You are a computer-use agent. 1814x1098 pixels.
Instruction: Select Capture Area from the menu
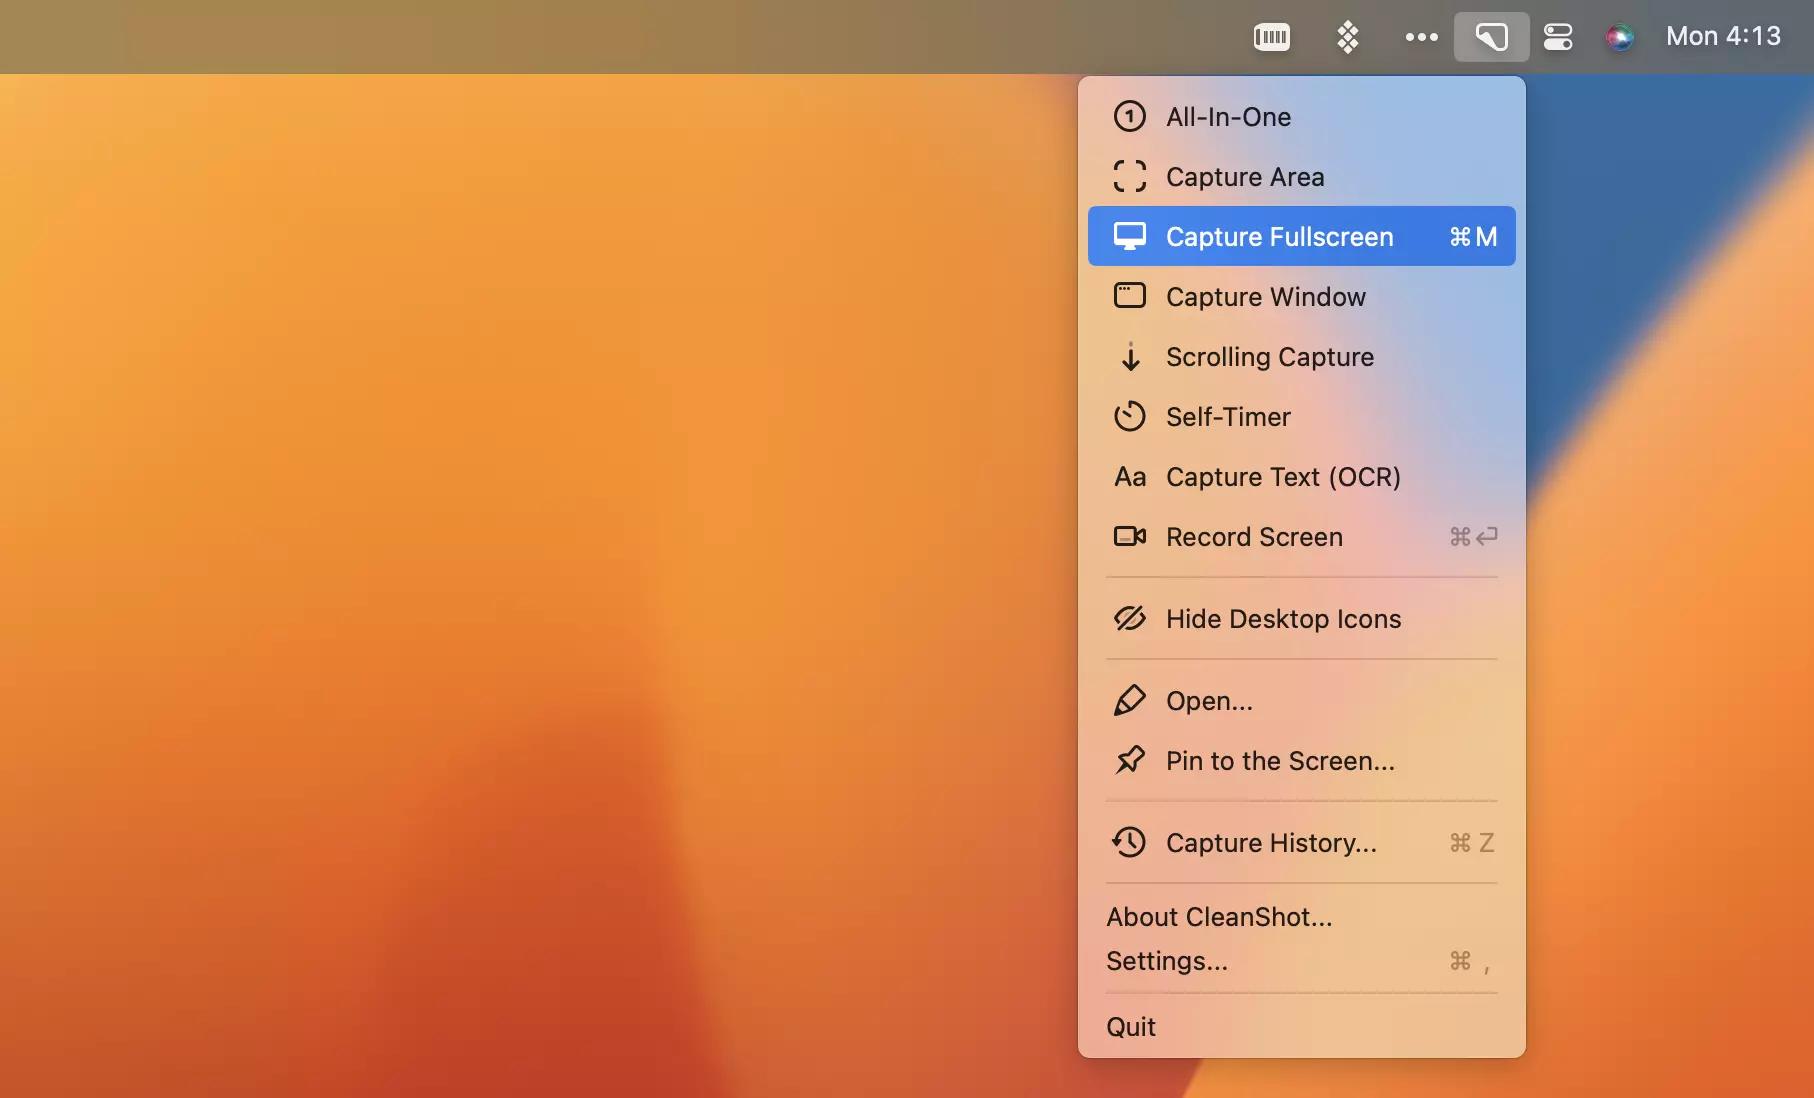click(x=1302, y=177)
